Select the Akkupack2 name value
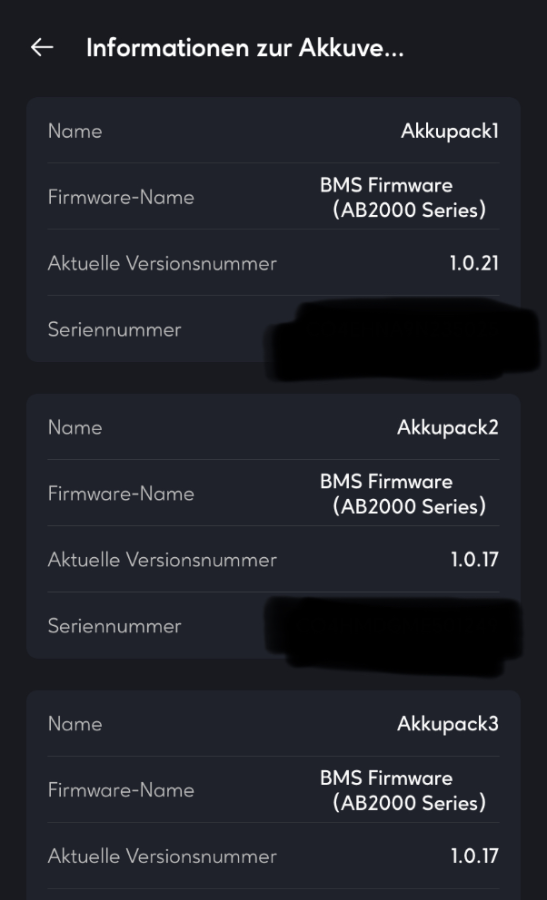The image size is (547, 900). point(448,428)
